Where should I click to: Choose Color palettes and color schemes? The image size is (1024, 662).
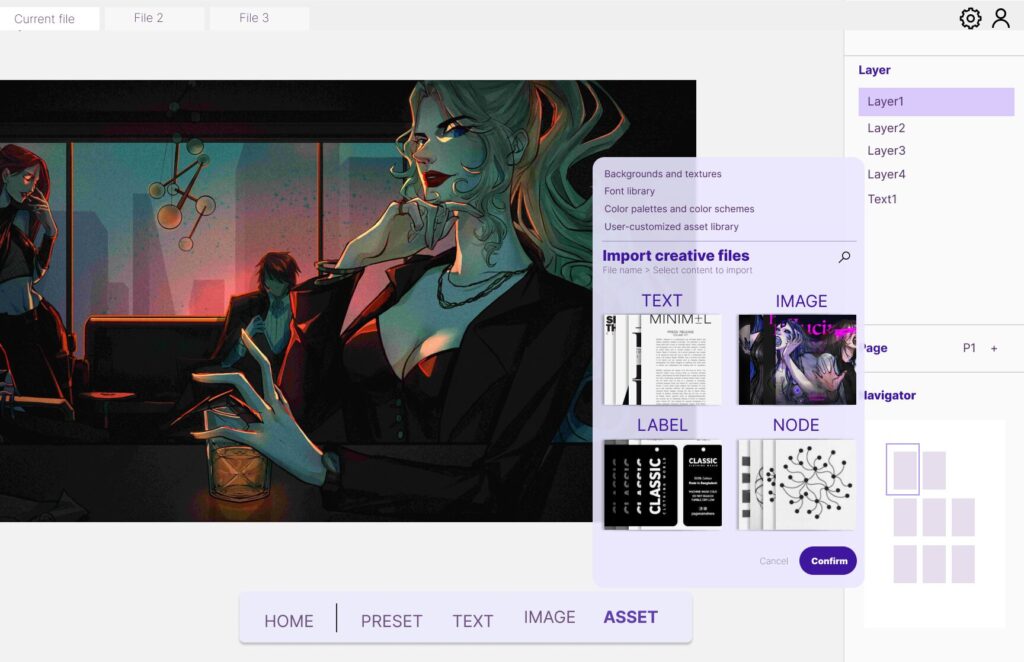(679, 209)
